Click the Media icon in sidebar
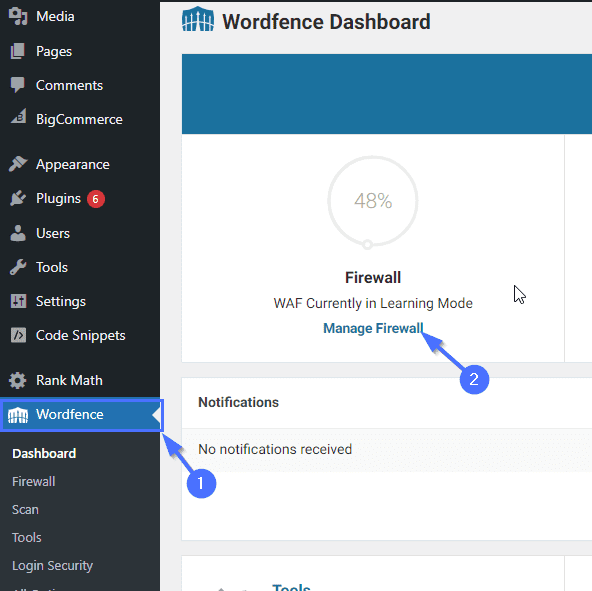This screenshot has width=592, height=591. tap(18, 16)
